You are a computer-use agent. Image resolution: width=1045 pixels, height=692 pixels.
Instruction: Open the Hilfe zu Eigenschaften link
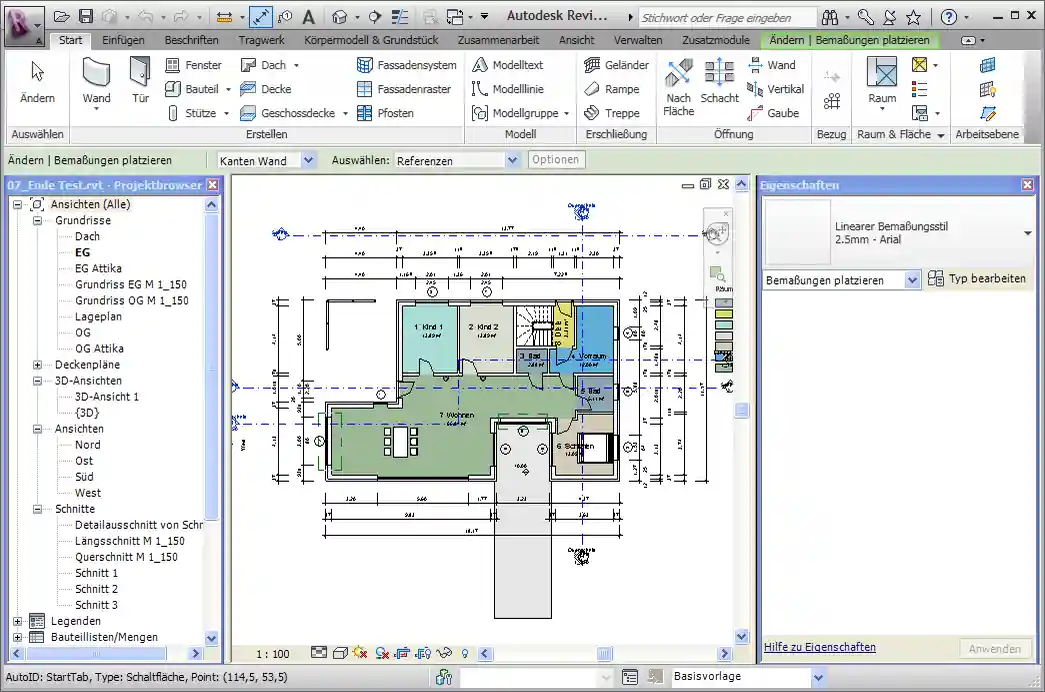[x=819, y=647]
